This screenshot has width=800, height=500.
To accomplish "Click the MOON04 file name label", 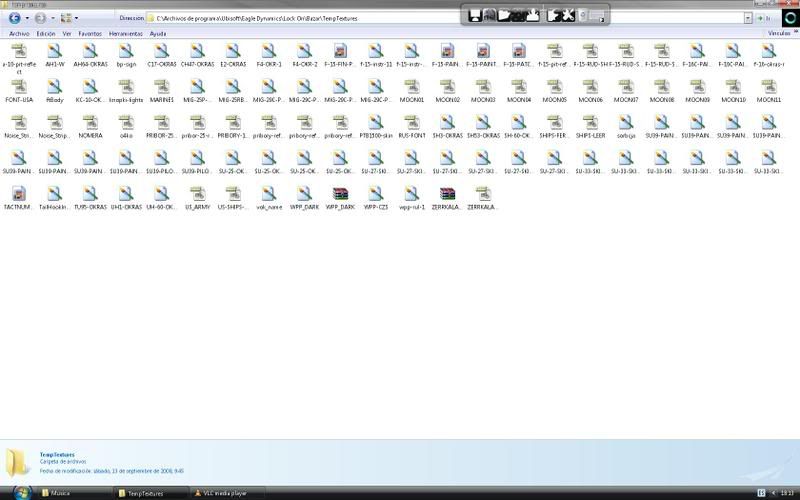I will click(x=519, y=100).
